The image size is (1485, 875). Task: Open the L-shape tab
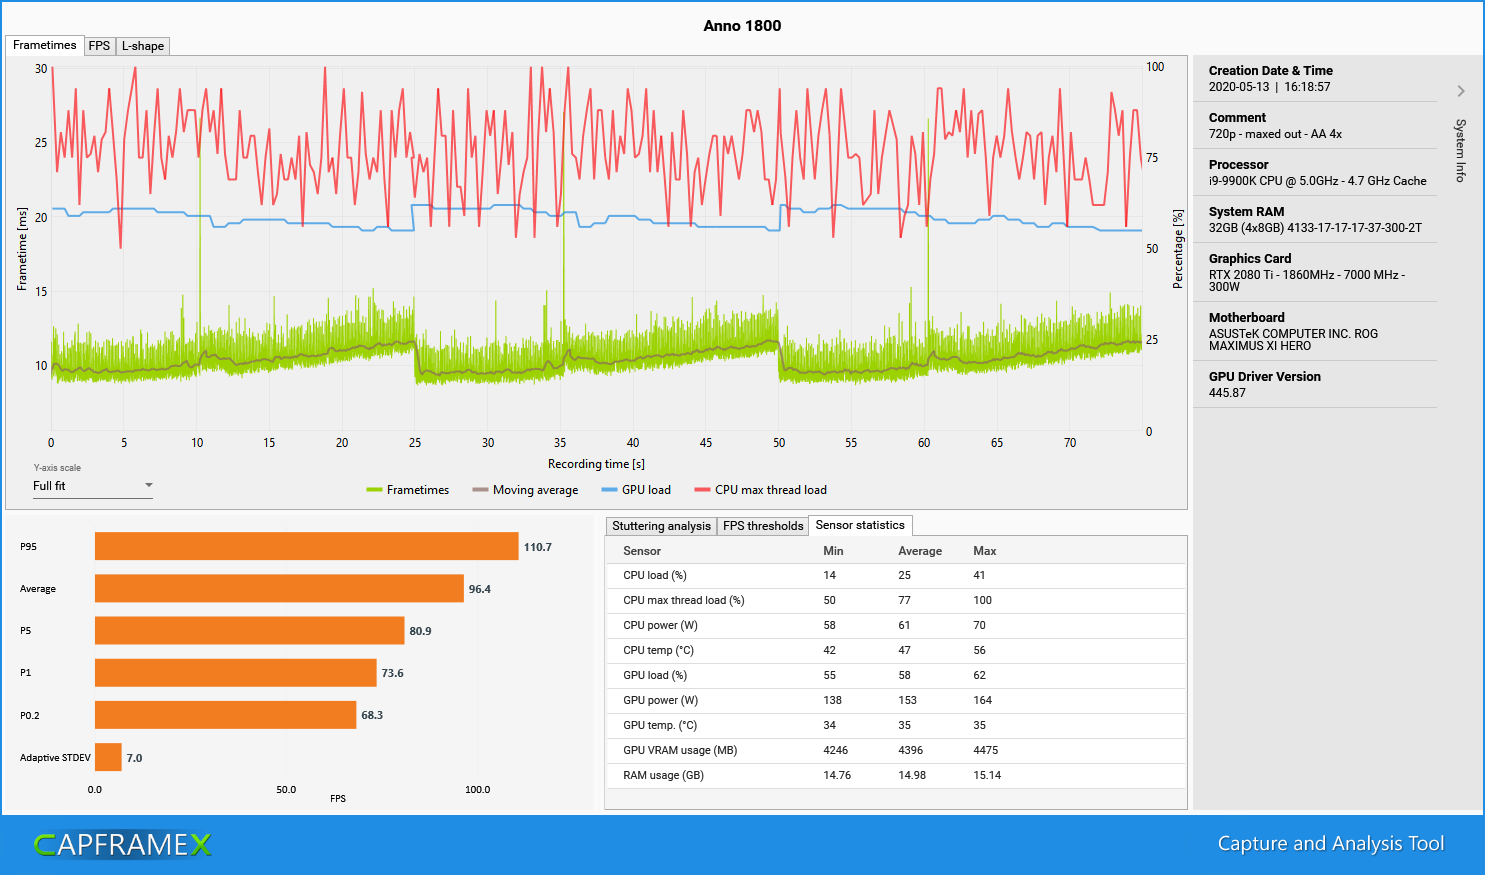pyautogui.click(x=143, y=46)
